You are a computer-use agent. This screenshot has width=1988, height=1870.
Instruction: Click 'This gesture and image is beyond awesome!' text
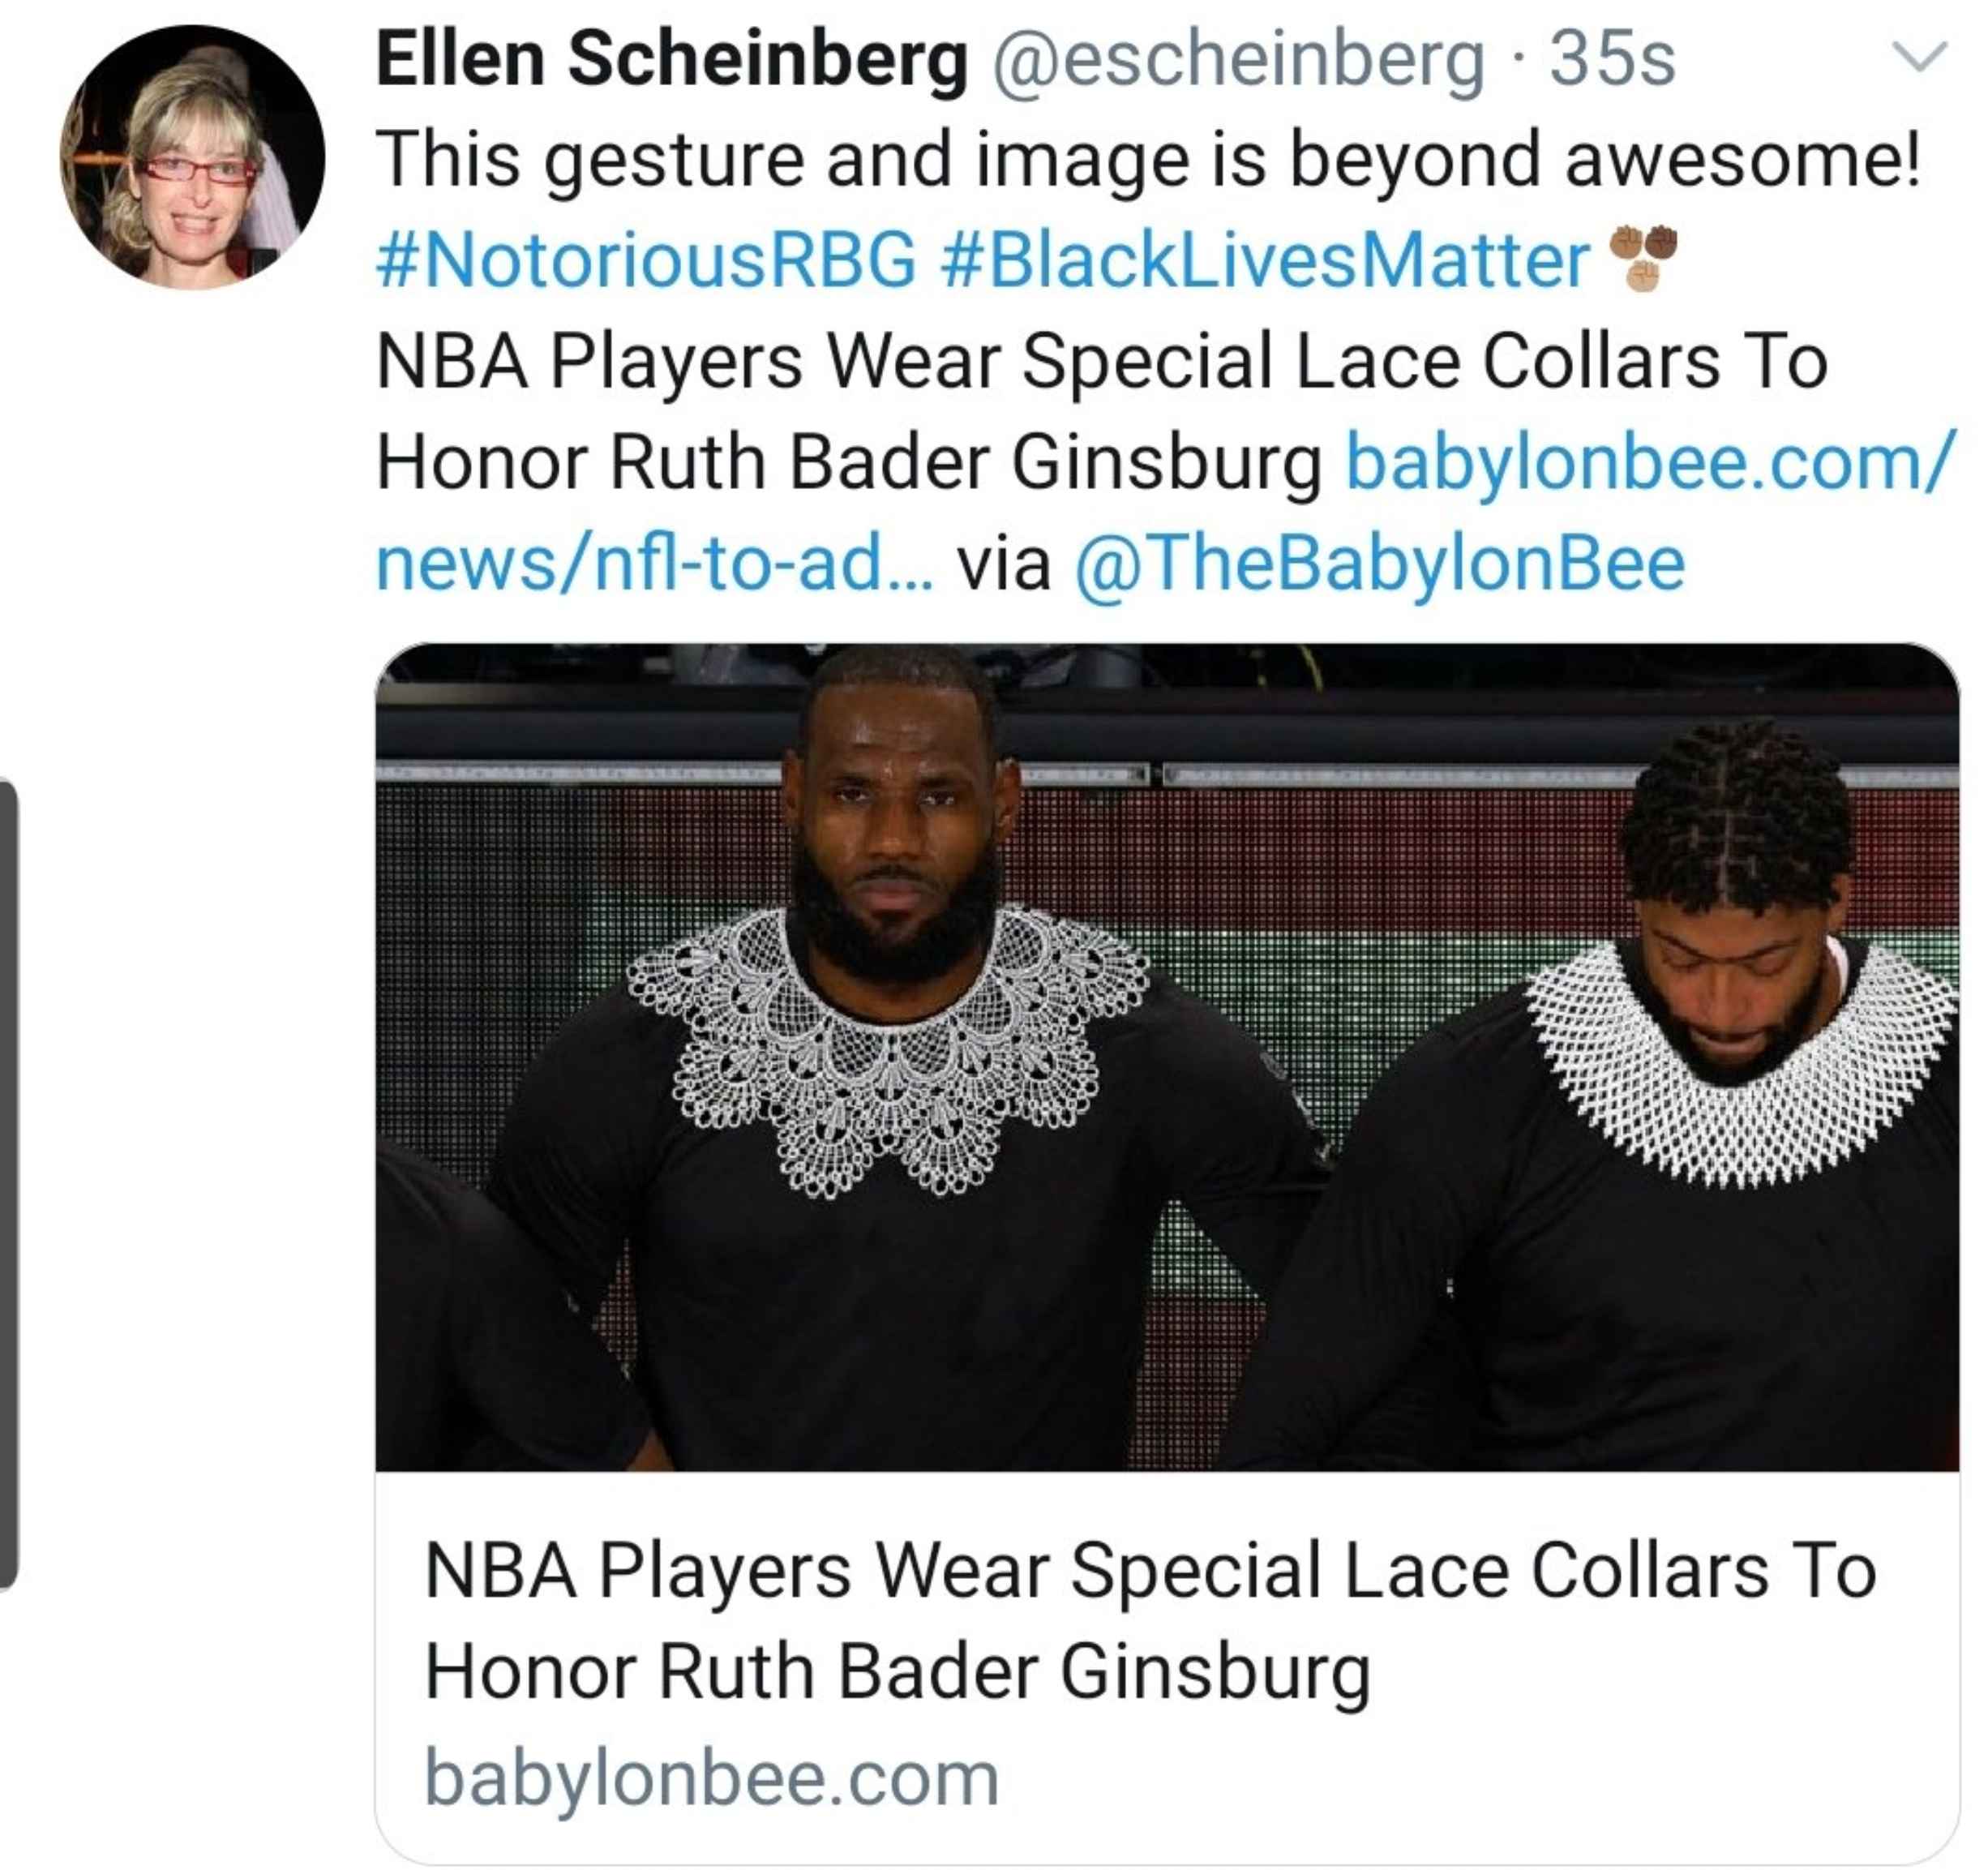click(x=1147, y=159)
